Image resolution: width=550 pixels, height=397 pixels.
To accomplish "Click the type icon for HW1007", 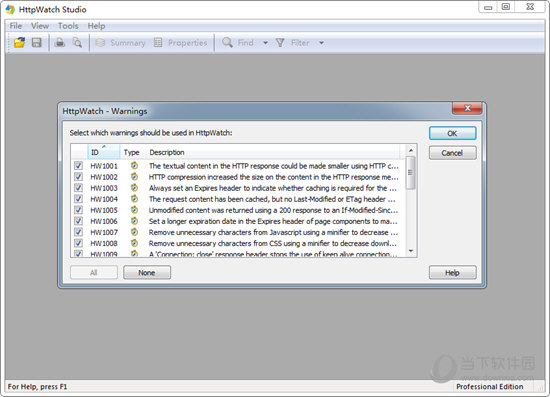I will 134,232.
